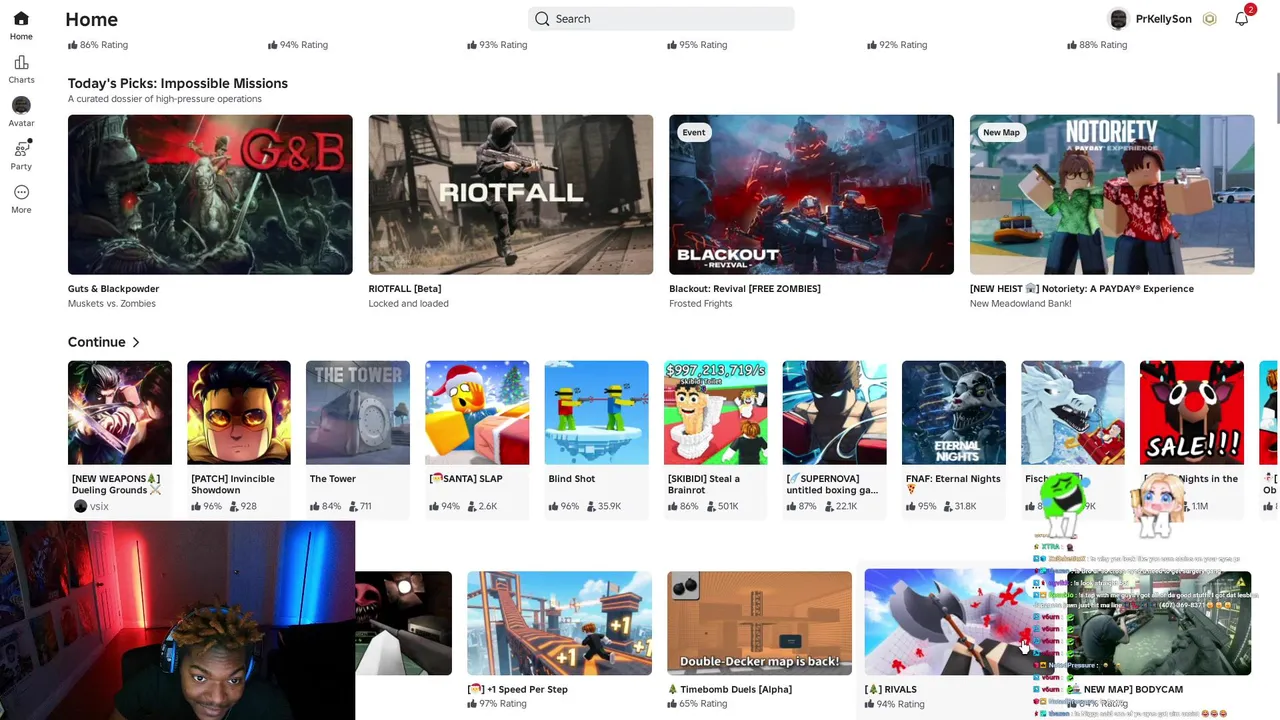
Task: Click inside the Search field
Action: click(x=661, y=19)
